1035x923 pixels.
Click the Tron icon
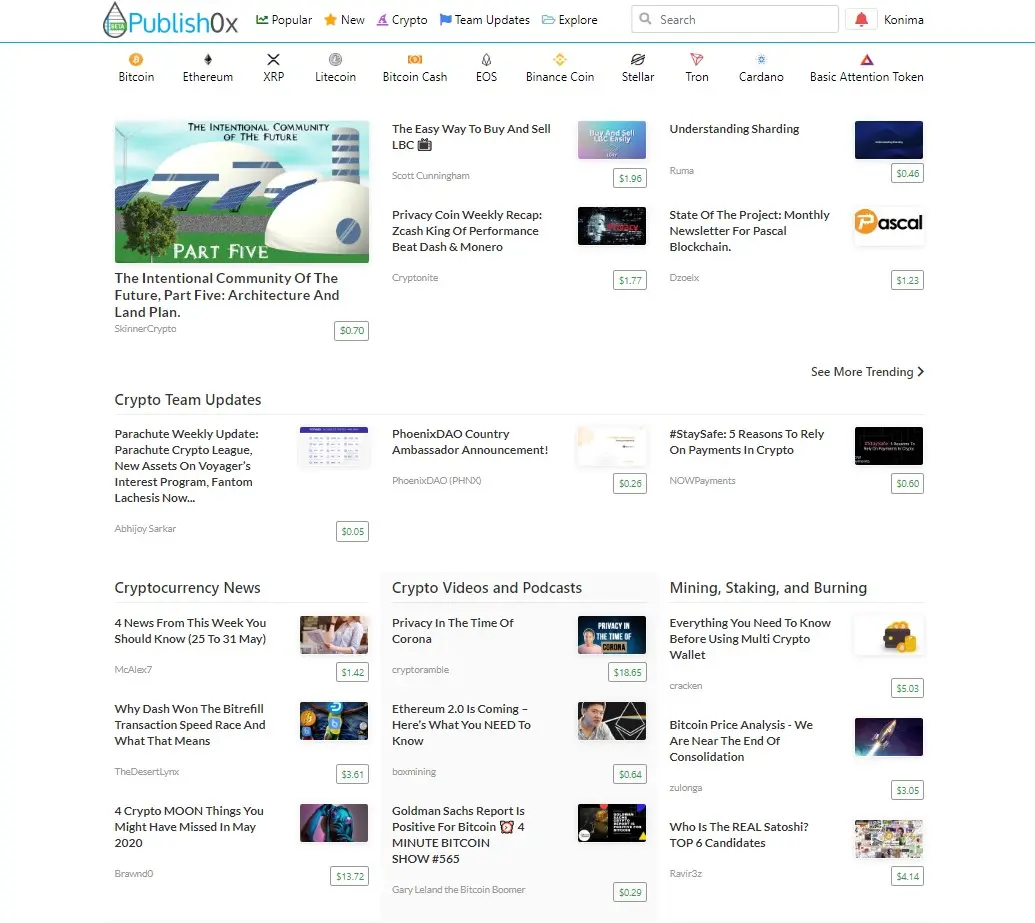click(696, 59)
